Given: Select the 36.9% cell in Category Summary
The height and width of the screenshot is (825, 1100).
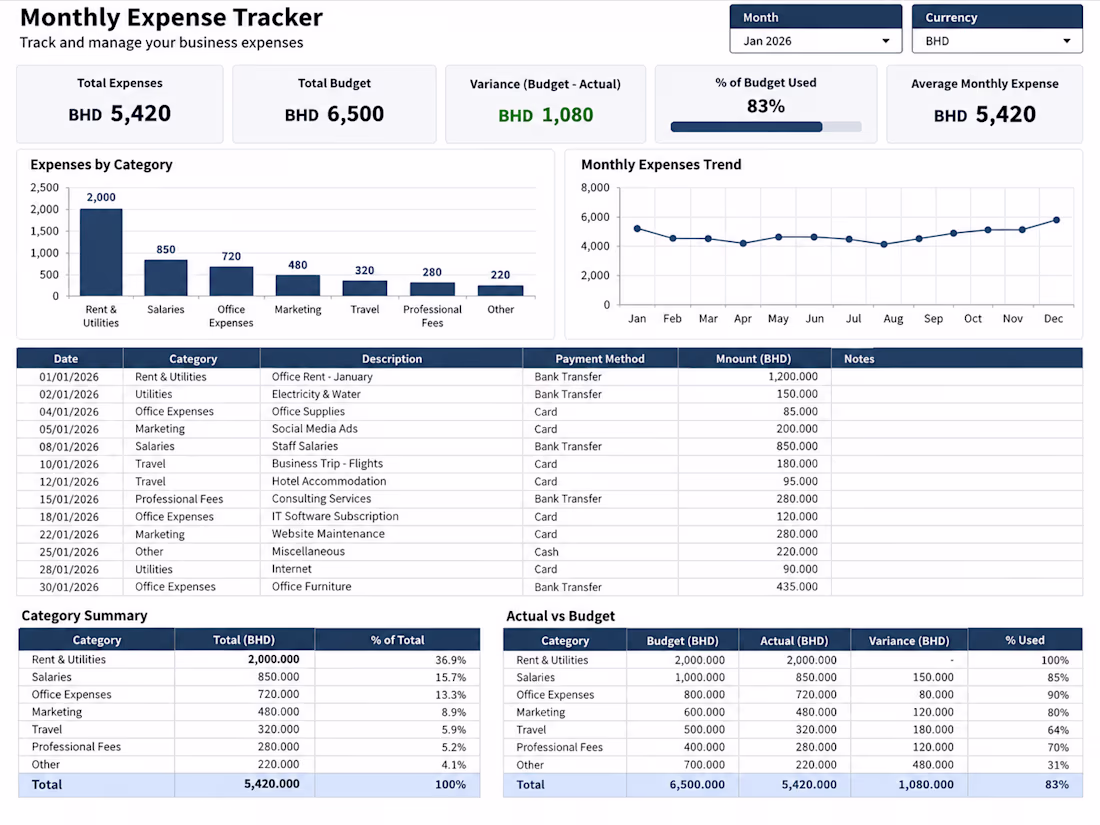Looking at the screenshot, I should (x=397, y=660).
